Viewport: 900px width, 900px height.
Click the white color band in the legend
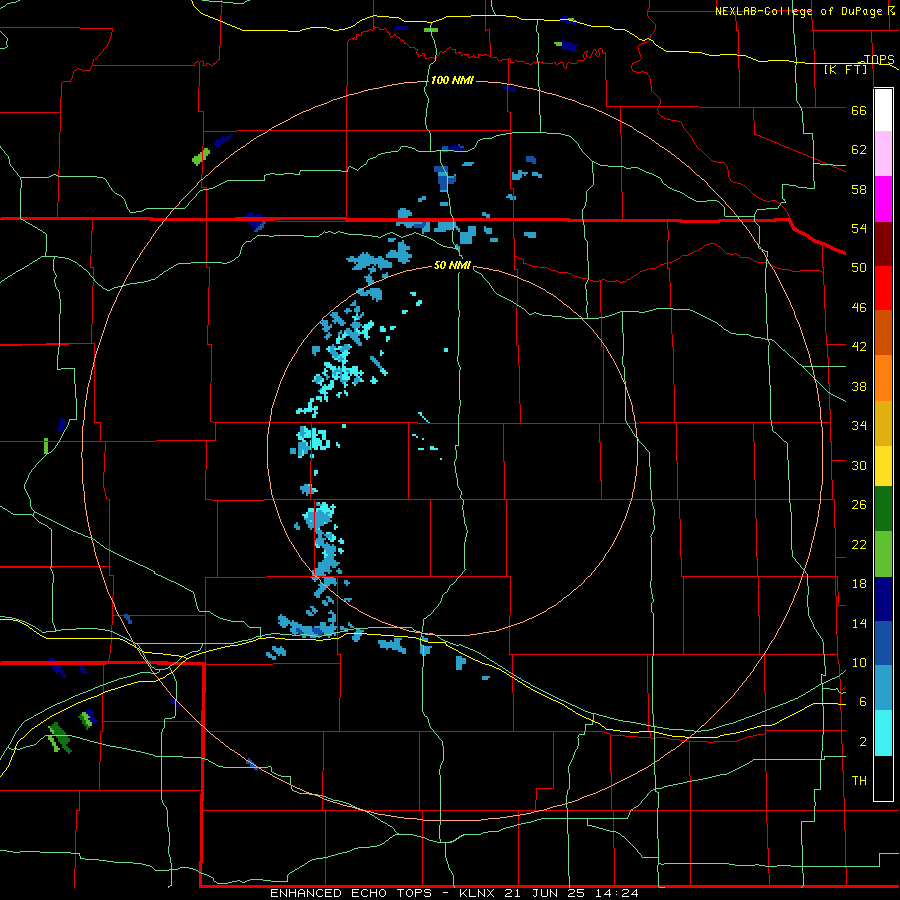(x=883, y=110)
